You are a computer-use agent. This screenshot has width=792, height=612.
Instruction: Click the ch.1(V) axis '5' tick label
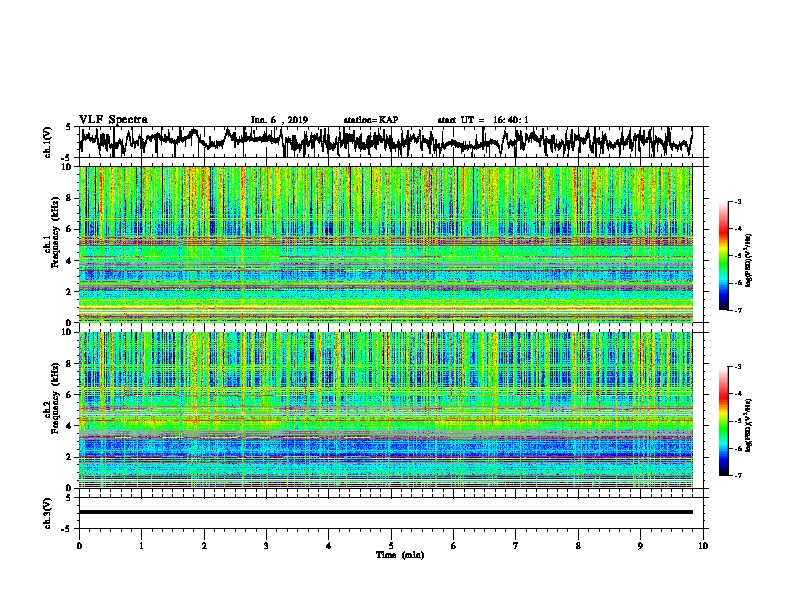point(68,127)
